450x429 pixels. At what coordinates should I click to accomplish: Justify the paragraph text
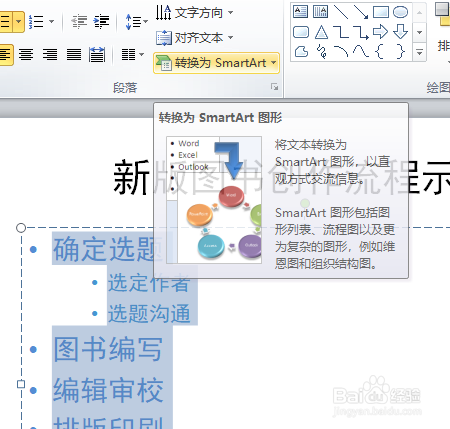74,54
